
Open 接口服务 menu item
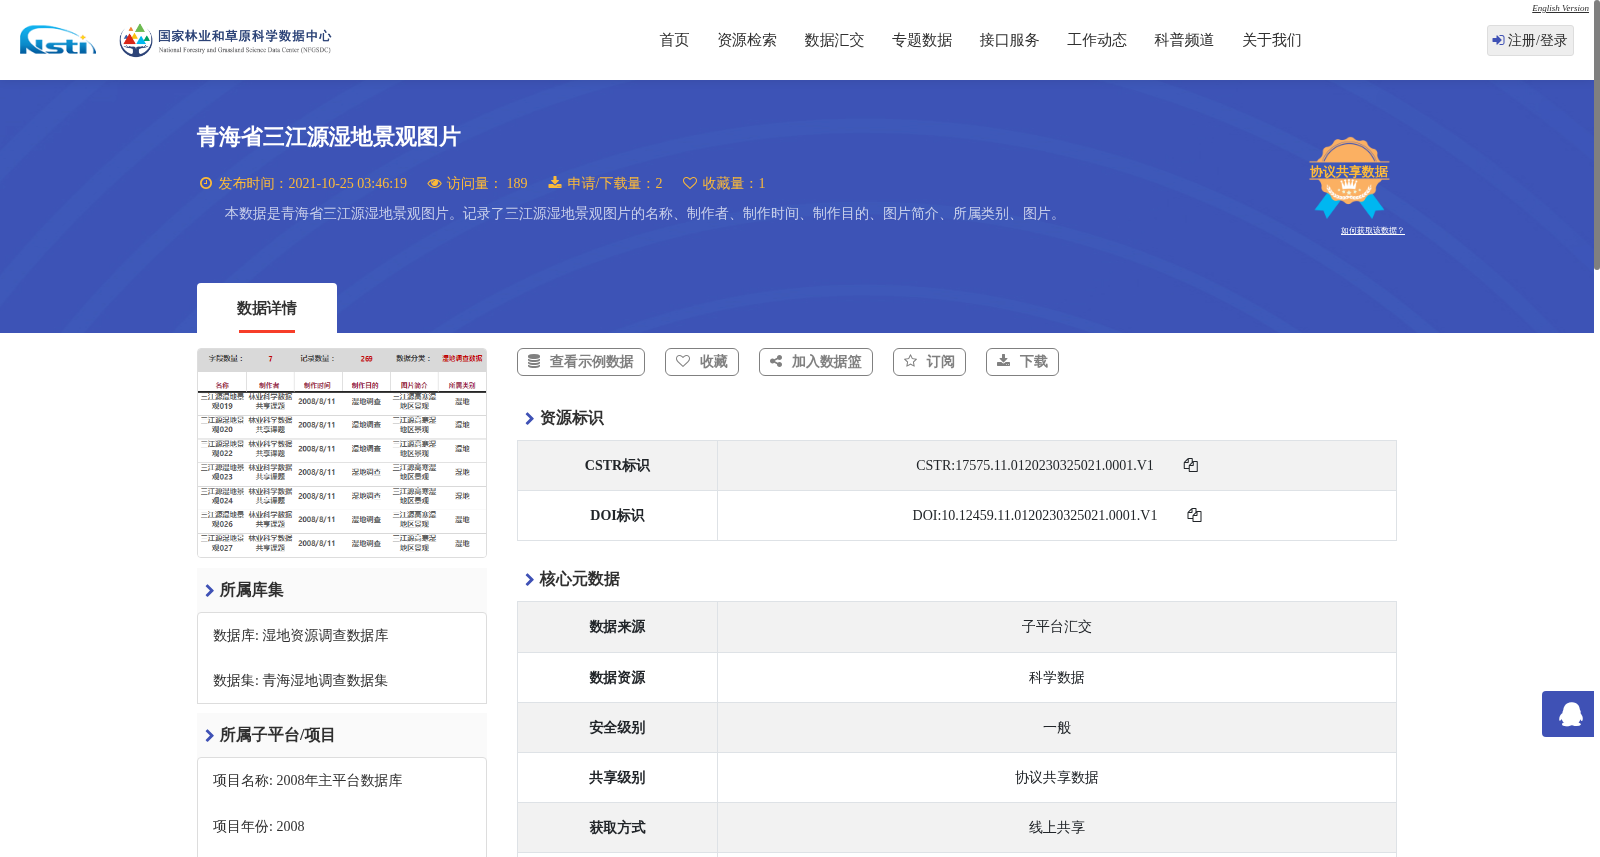coord(1009,40)
